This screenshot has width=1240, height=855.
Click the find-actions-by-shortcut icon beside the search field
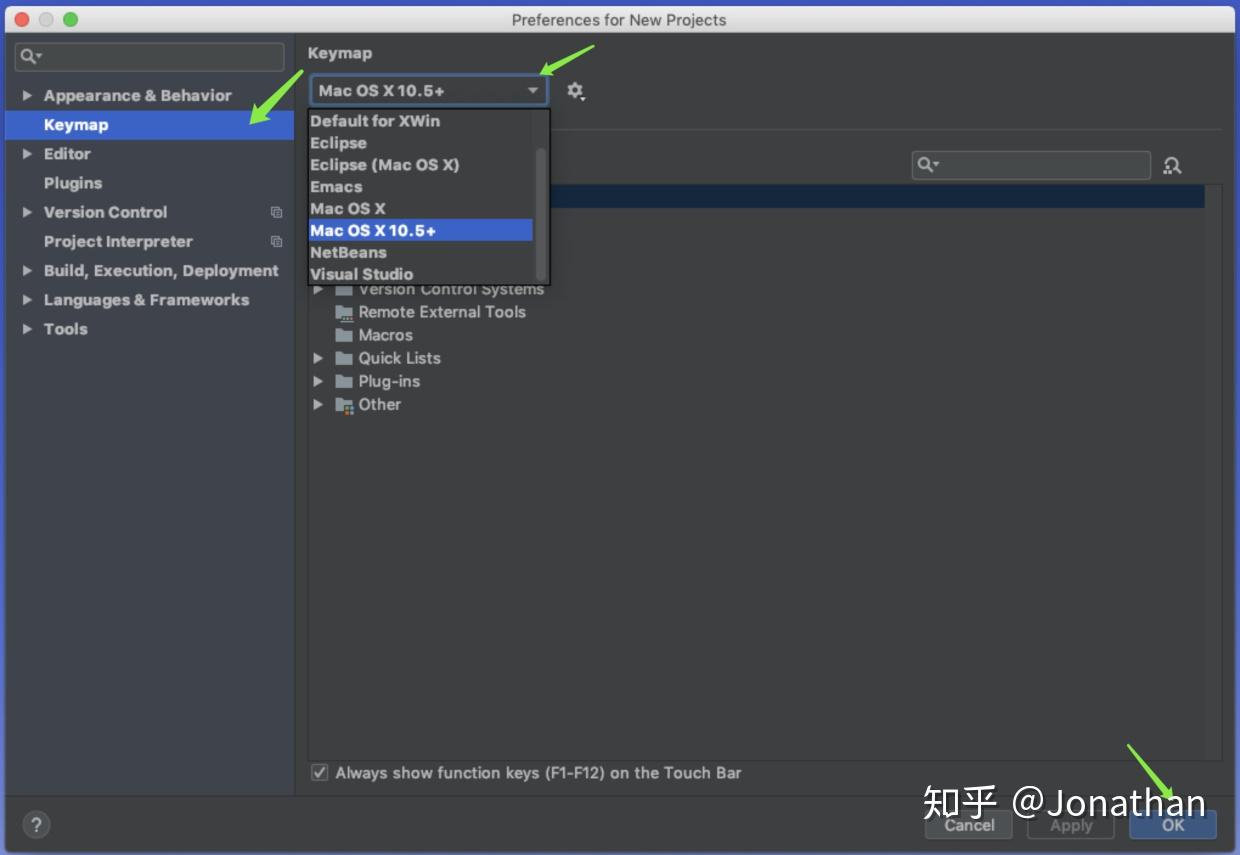point(1171,165)
